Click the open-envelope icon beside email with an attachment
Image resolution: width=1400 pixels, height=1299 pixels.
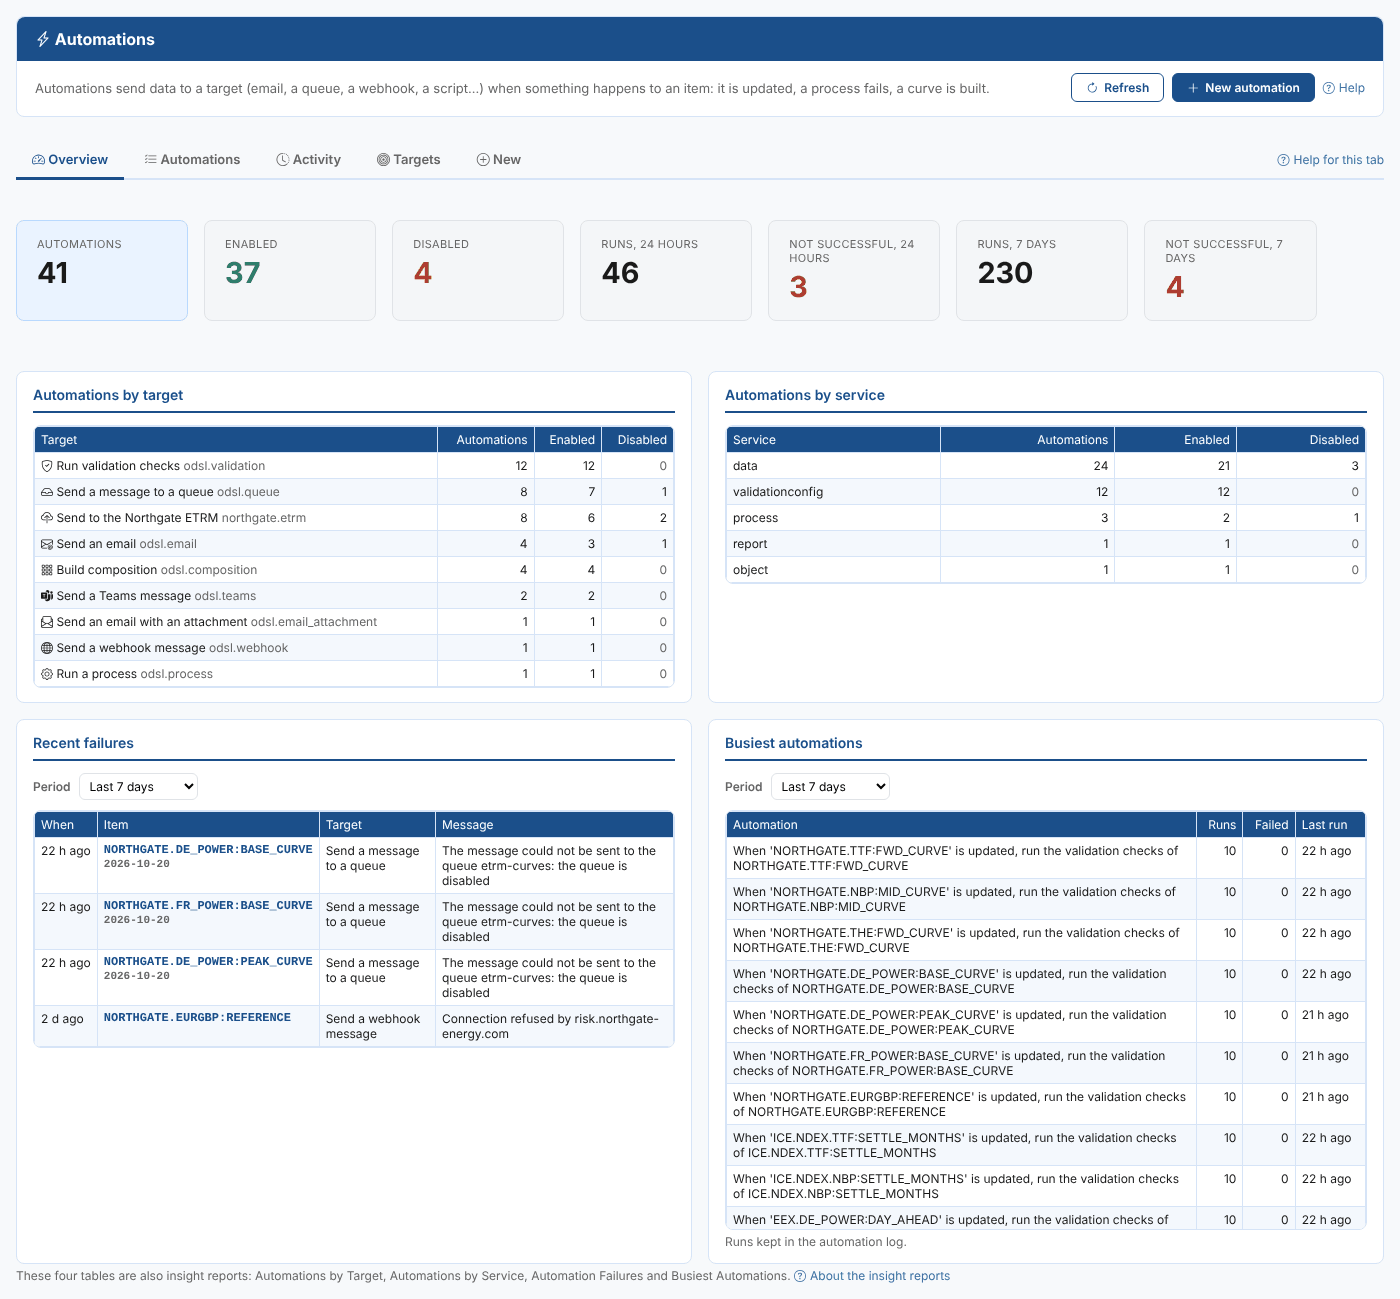point(47,622)
